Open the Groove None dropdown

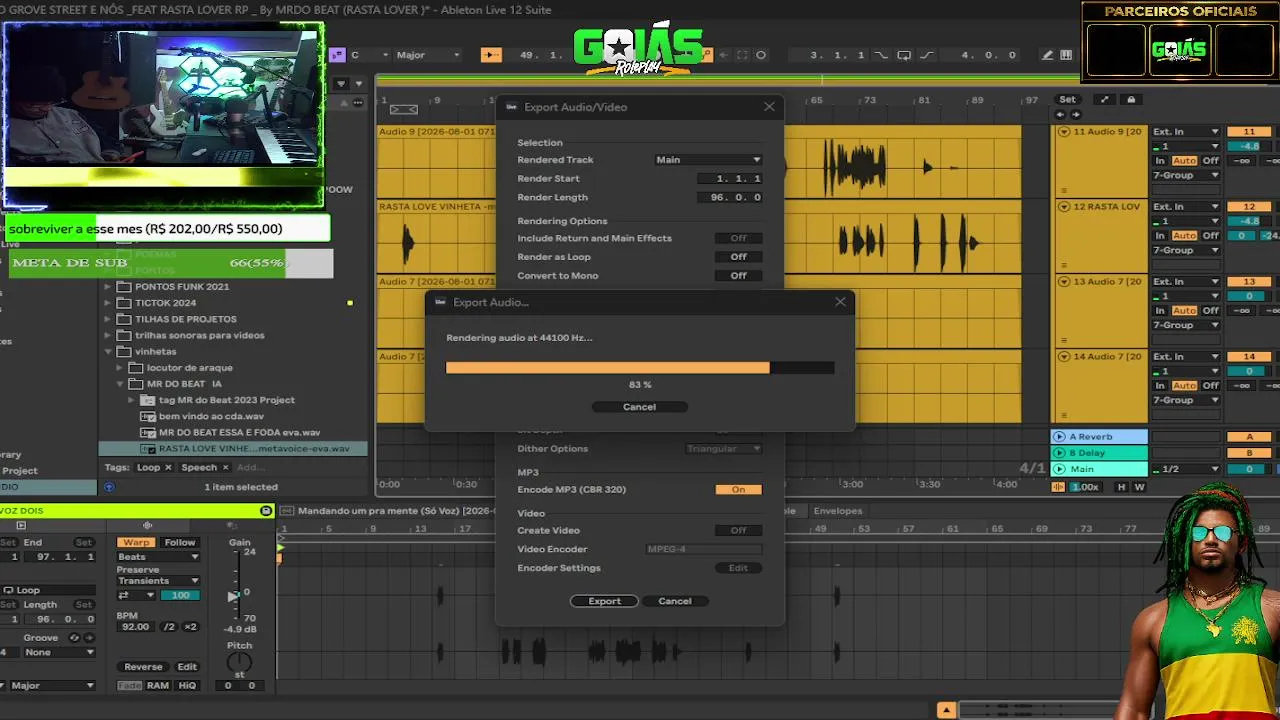[61, 653]
